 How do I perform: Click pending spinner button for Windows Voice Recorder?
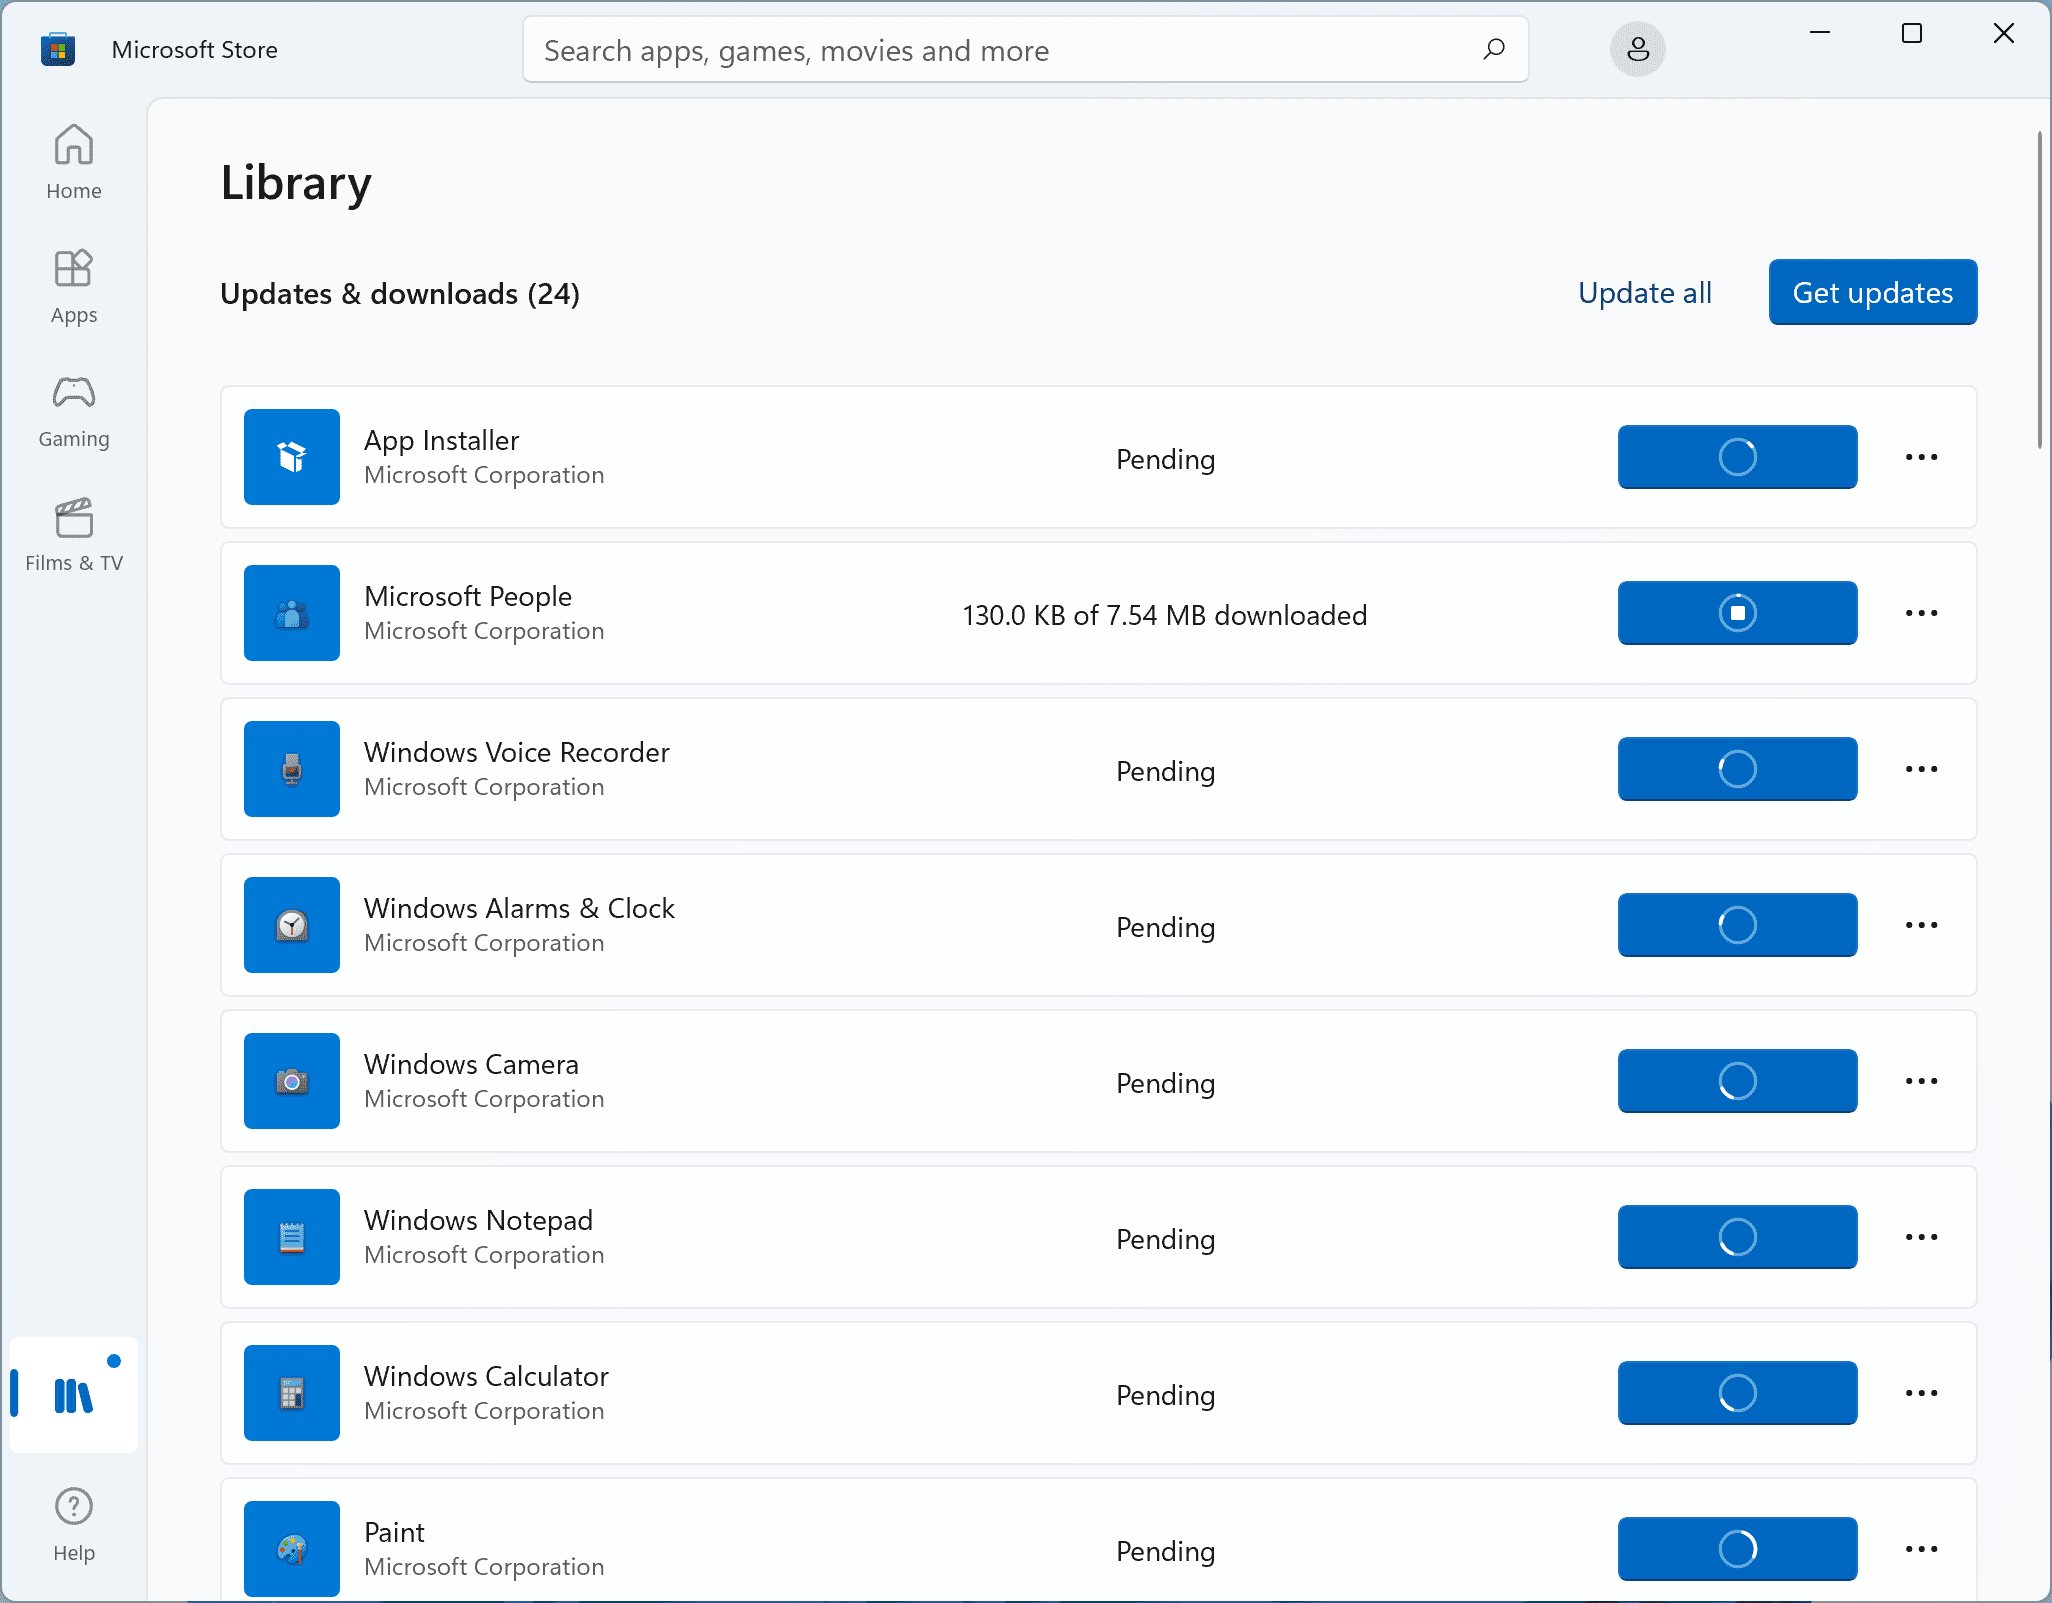[x=1738, y=769]
